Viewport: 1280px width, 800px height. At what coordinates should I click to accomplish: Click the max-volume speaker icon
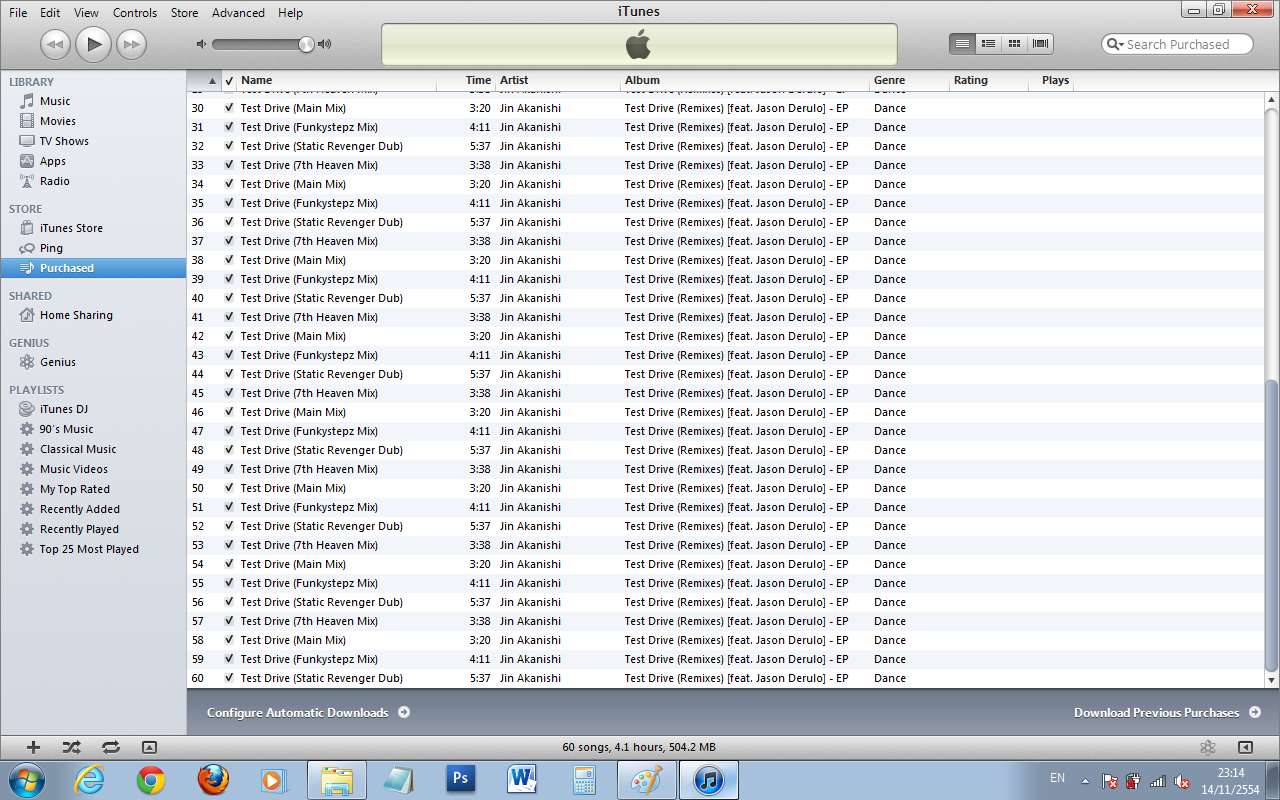tap(324, 44)
